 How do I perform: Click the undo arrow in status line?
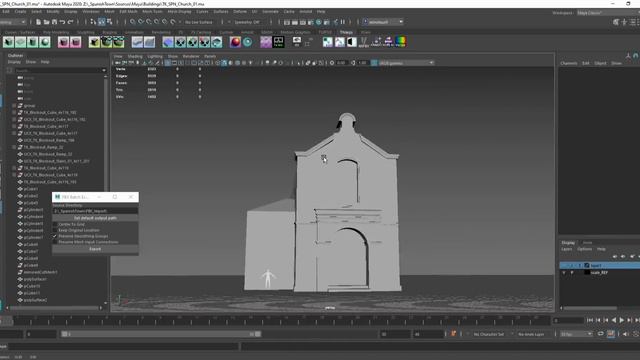pos(62,22)
